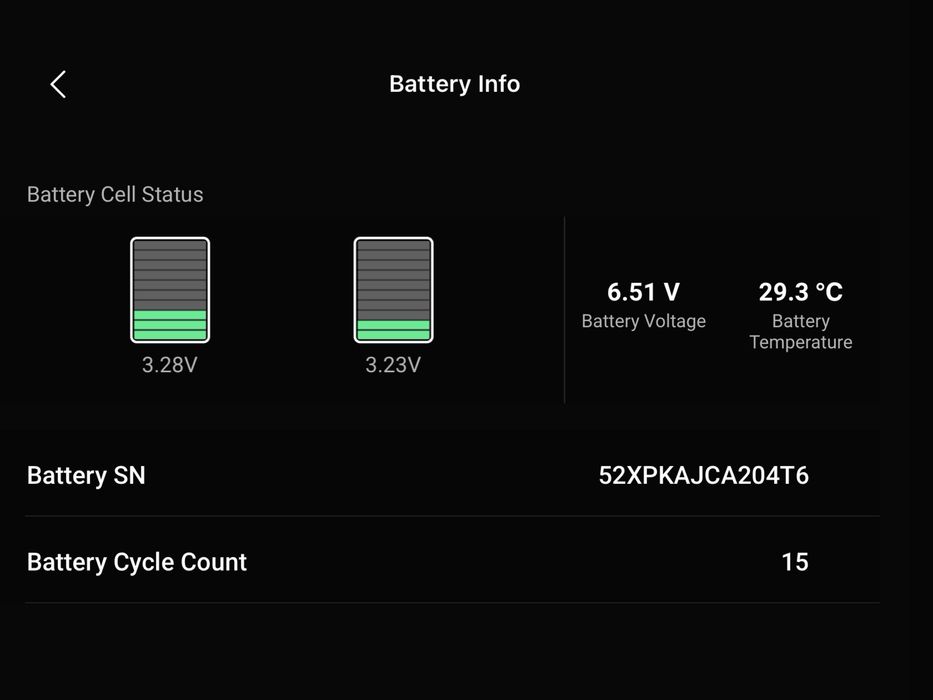Tap the gray empty bars of the 3.28V cell
This screenshot has height=700, width=933.
pyautogui.click(x=170, y=274)
